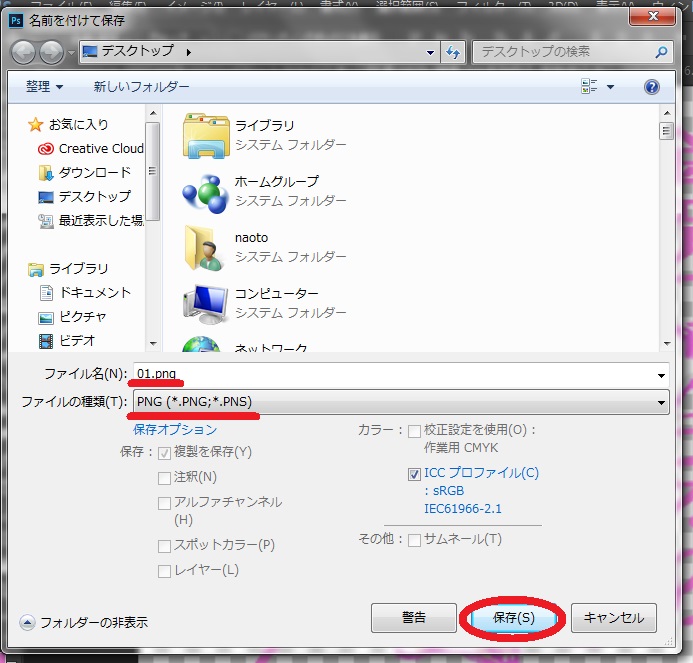Click the 警告 button
Image resolution: width=693 pixels, height=663 pixels.
coord(413,618)
